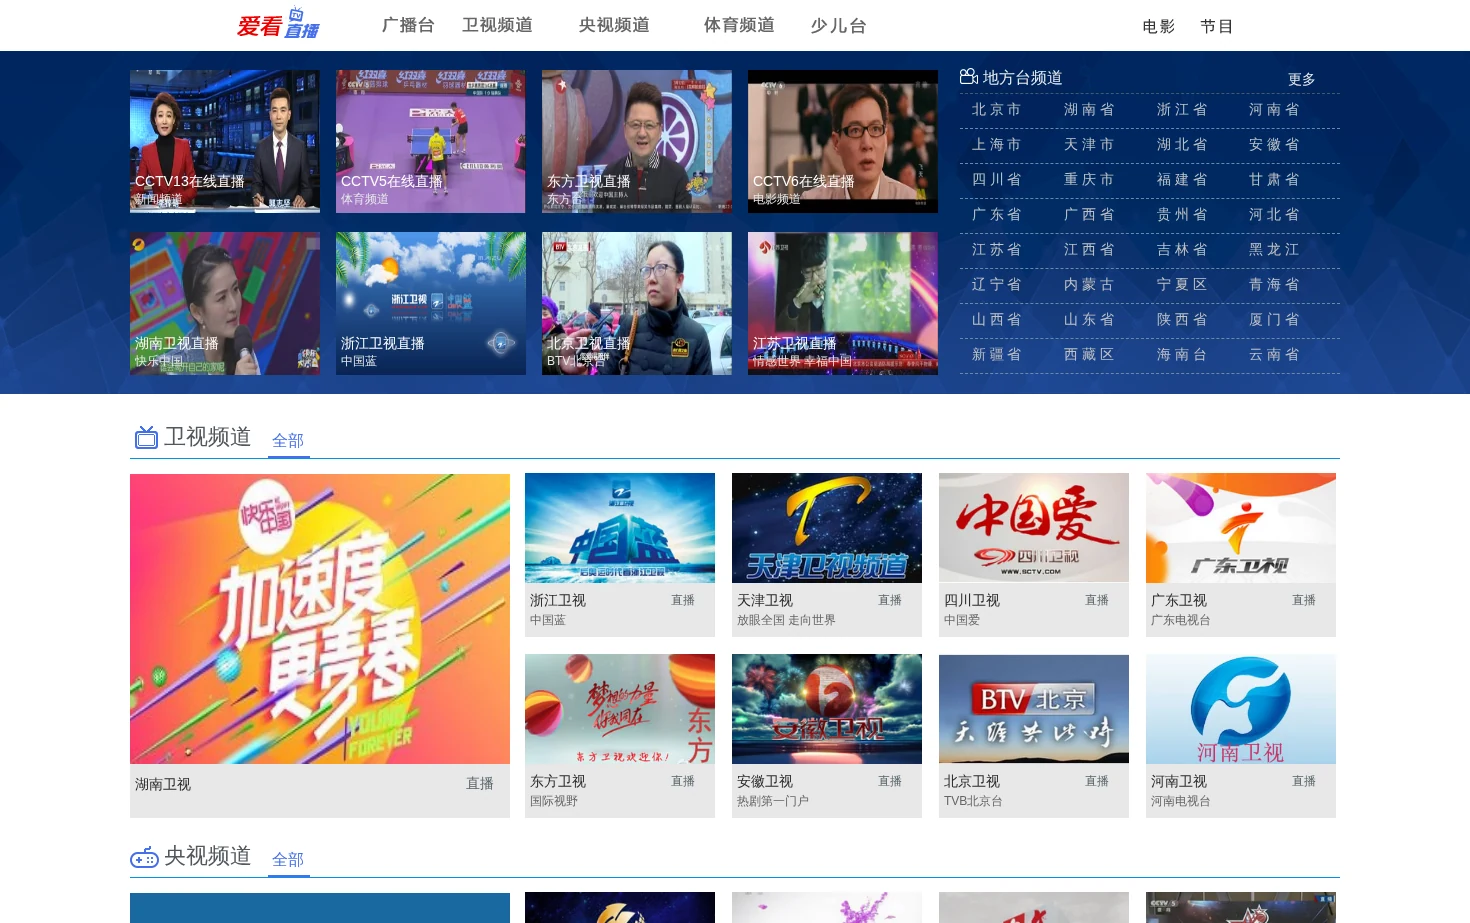
Task: Open the CCTV5在线直播 table tennis thumbnail
Action: [431, 141]
